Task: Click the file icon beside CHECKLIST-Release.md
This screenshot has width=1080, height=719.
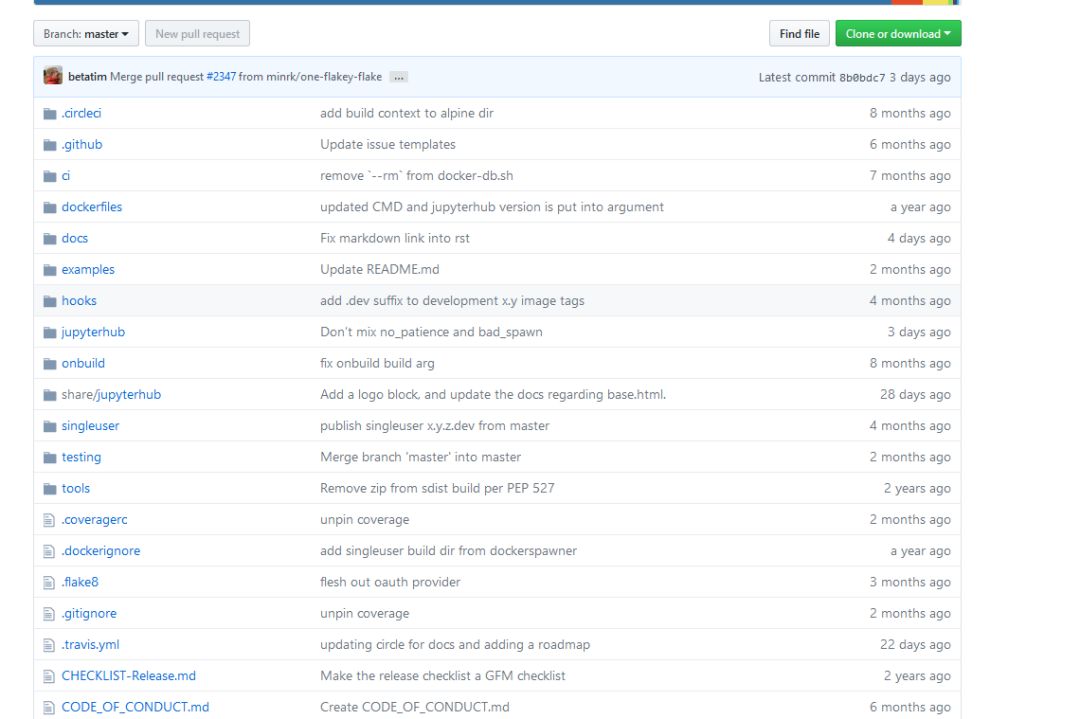Action: pos(49,676)
